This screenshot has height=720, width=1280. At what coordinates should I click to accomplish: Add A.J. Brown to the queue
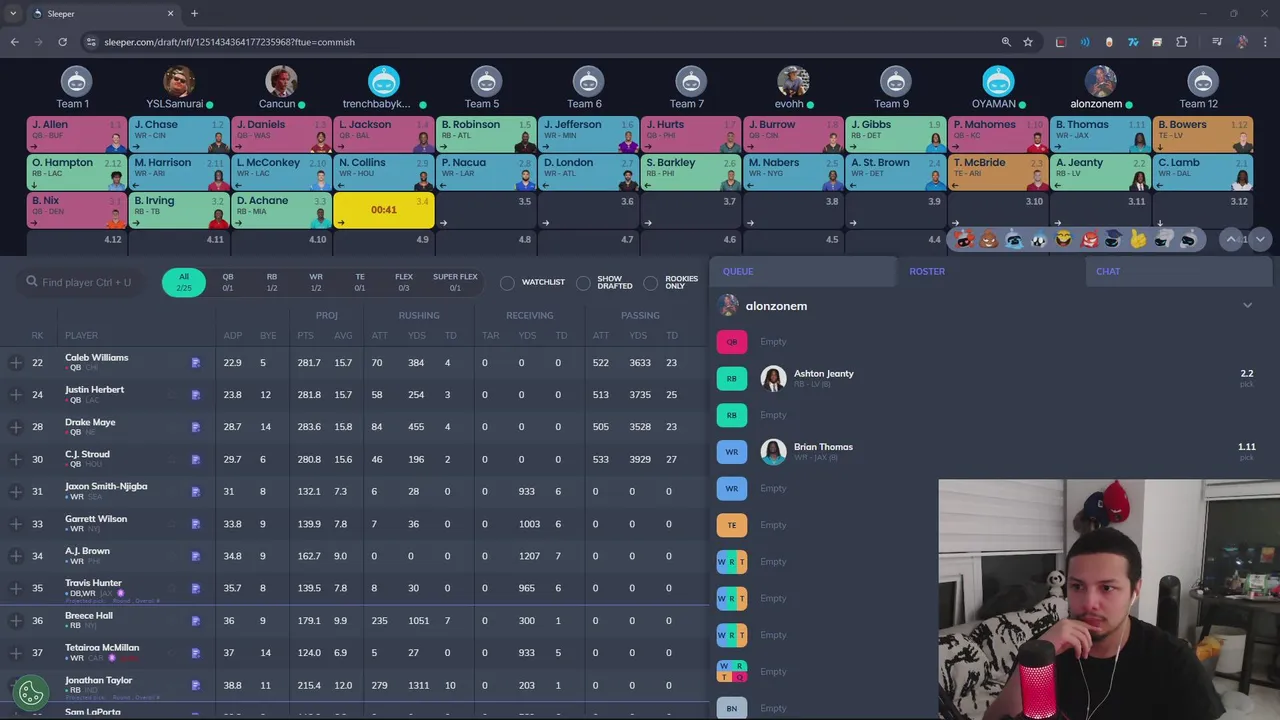point(16,556)
